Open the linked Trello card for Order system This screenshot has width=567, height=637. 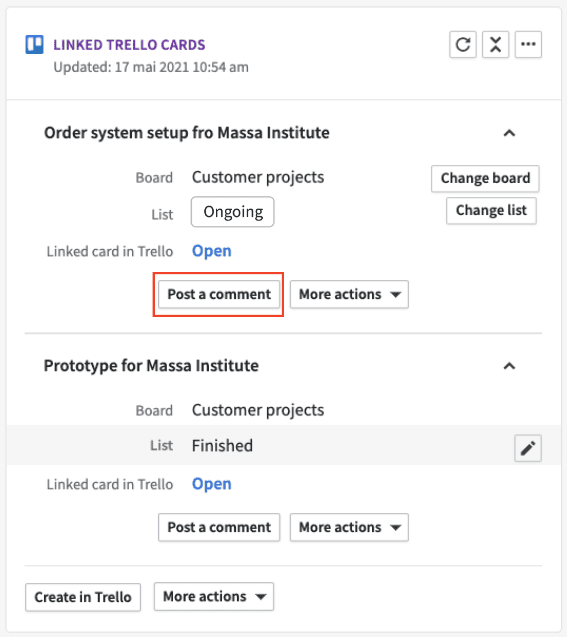click(x=212, y=251)
